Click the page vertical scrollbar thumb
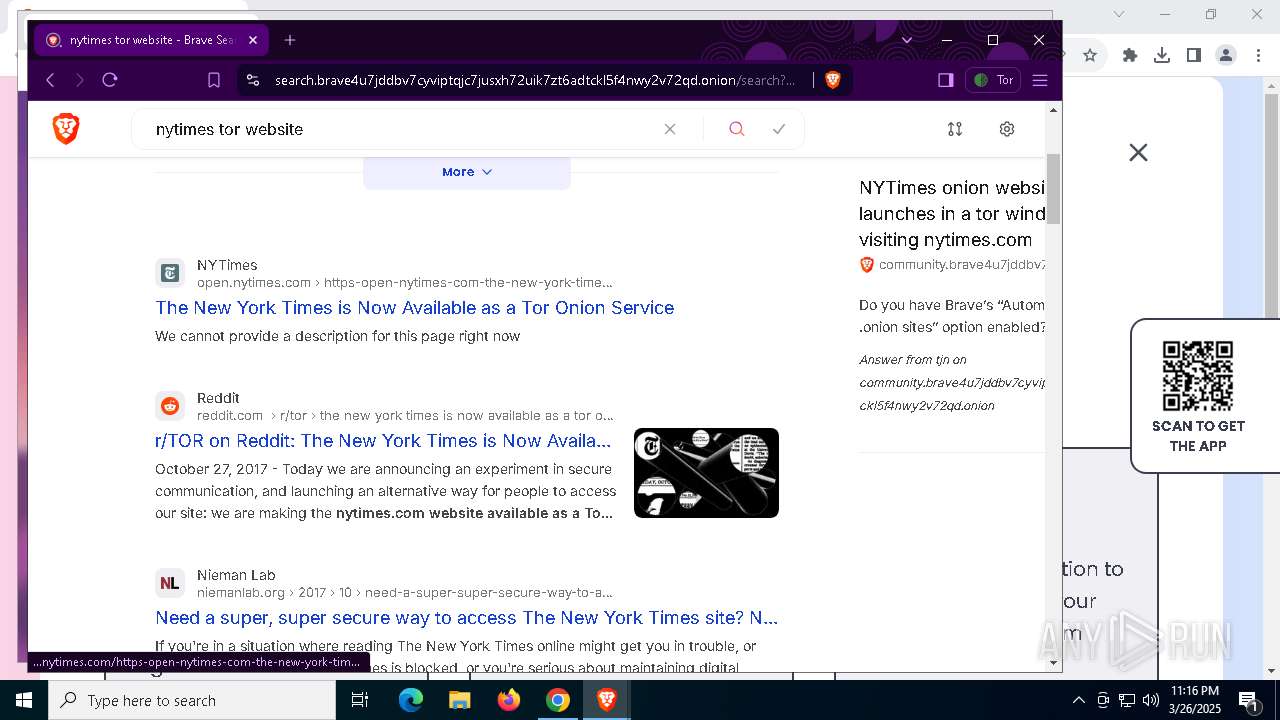Screen dimensions: 1280x720 point(1053,188)
